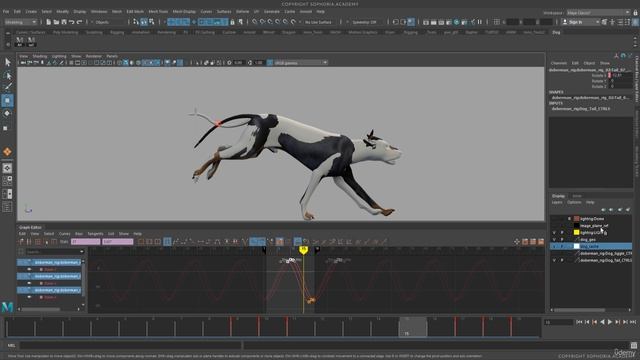
Task: Open the Deform menu
Action: point(242,11)
